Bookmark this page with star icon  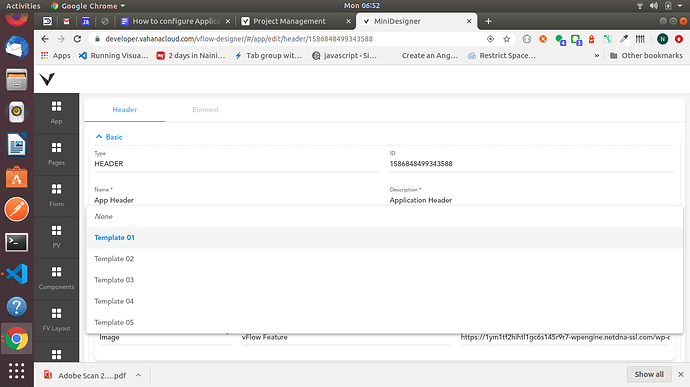pyautogui.click(x=506, y=39)
